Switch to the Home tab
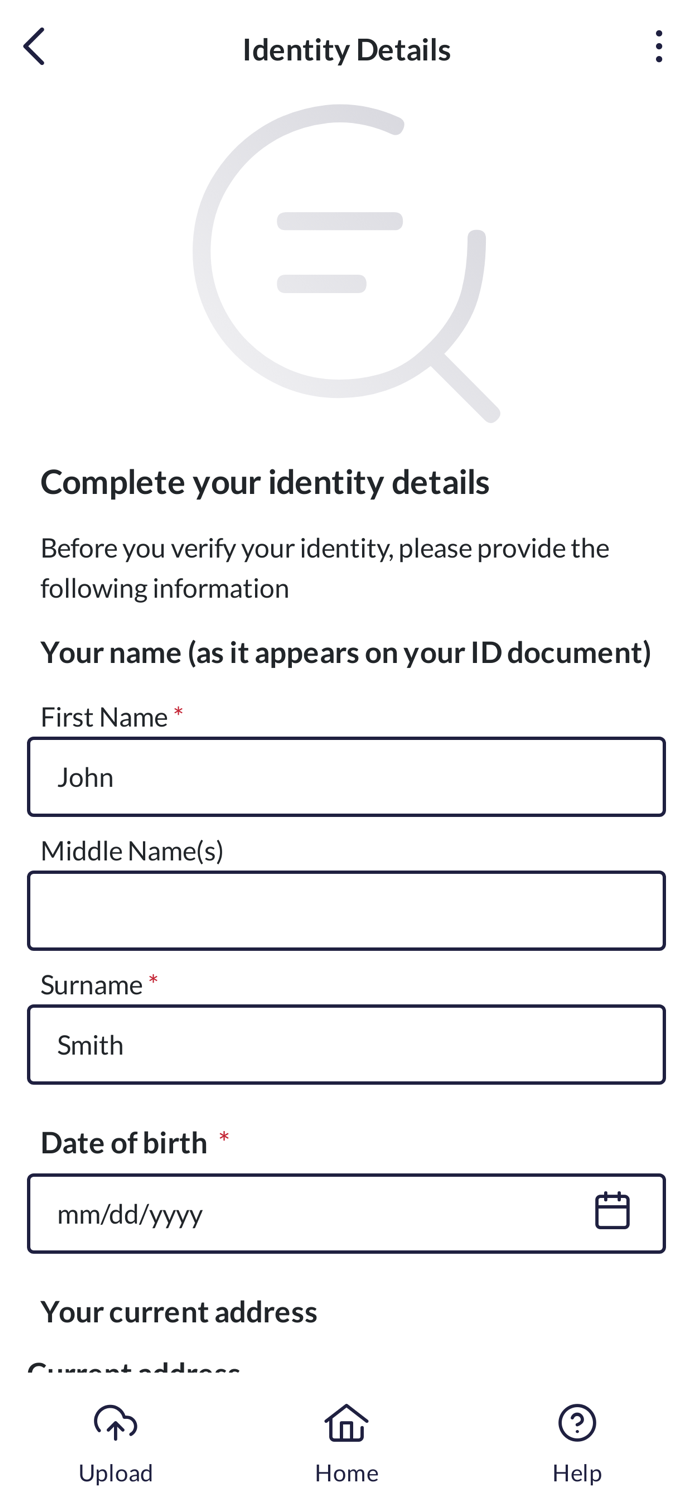Screen dimensions: 693x1500 (x=346, y=1444)
